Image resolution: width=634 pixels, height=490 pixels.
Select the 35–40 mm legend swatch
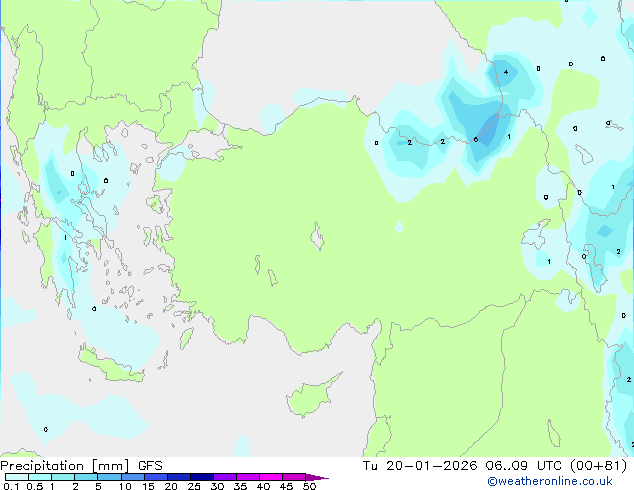pos(248,477)
